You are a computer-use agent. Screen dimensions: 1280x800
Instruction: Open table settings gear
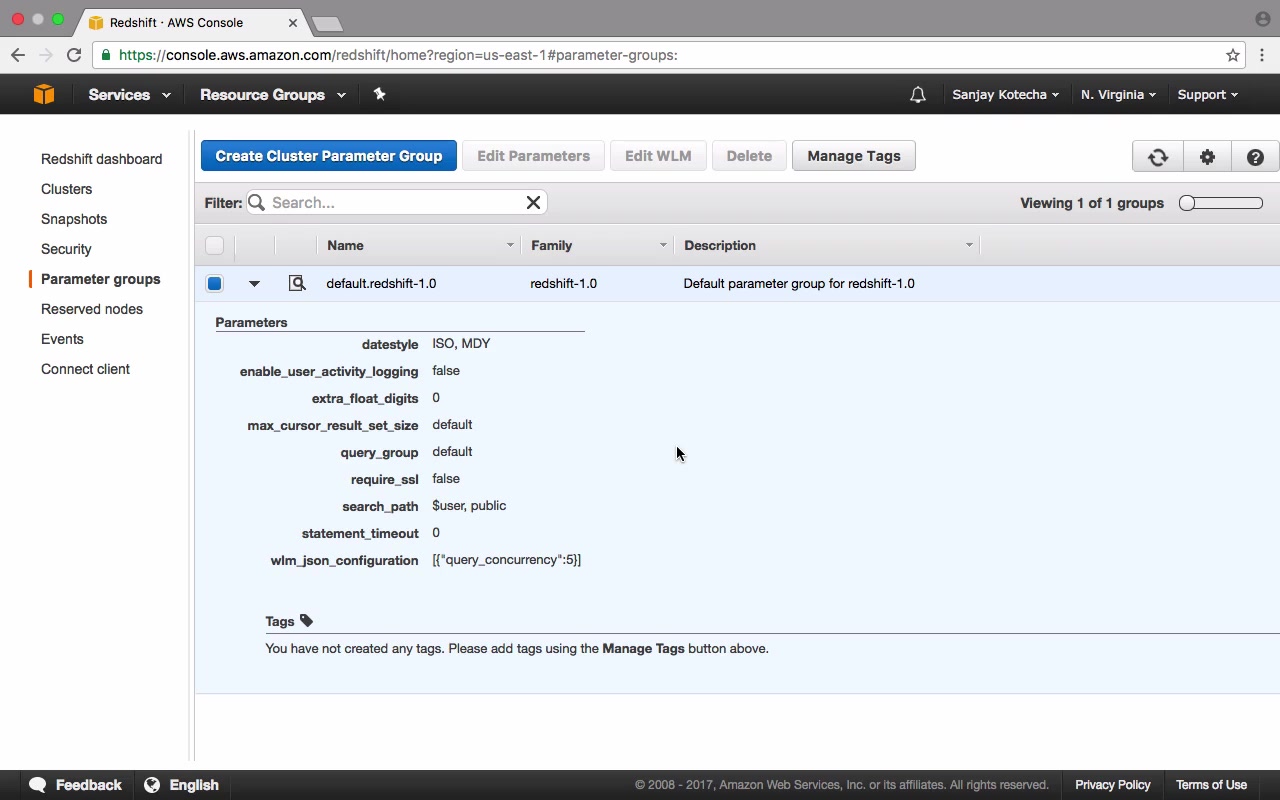click(1208, 156)
